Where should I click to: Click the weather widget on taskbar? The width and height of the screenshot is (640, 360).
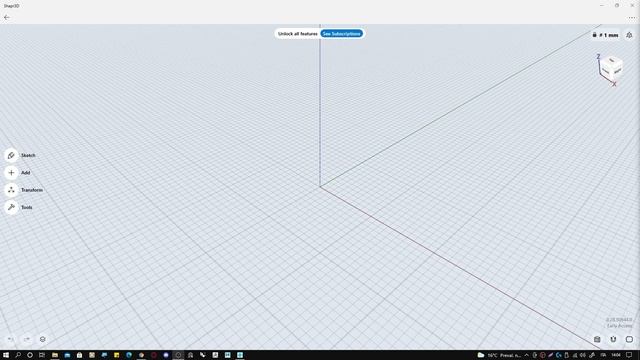coord(500,355)
